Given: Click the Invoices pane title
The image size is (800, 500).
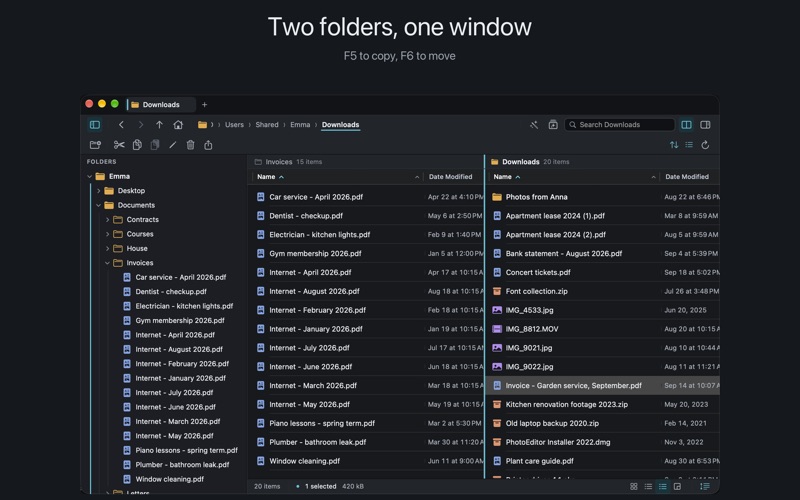Looking at the screenshot, I should click(279, 162).
